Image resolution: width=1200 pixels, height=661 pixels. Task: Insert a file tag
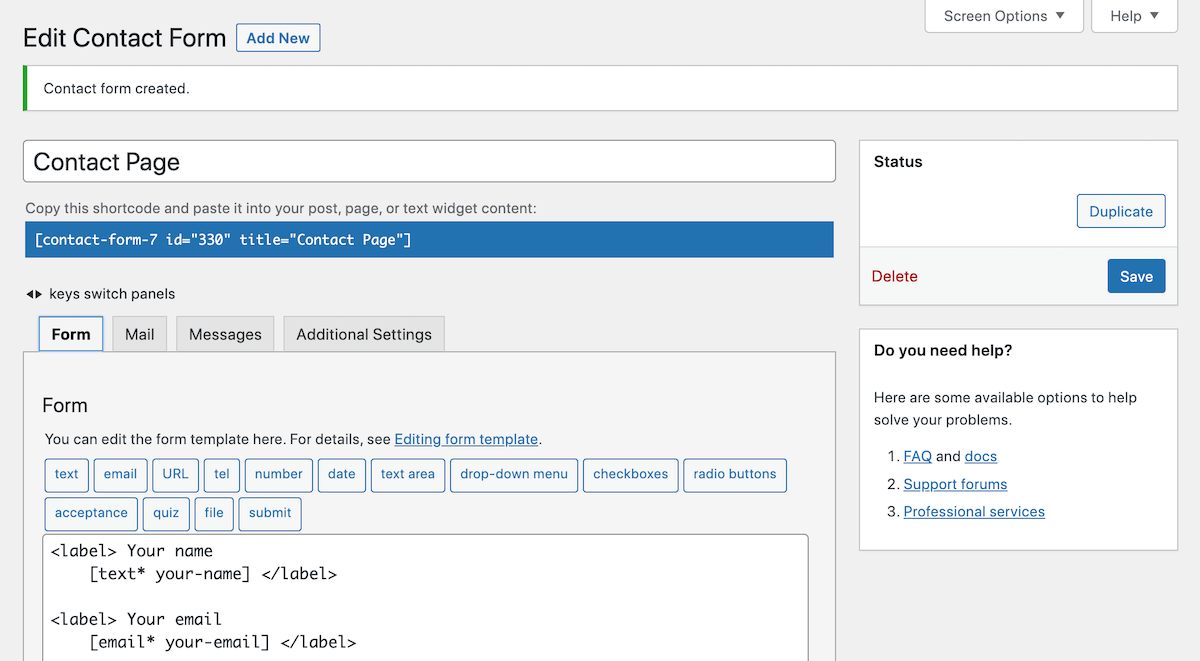(214, 513)
